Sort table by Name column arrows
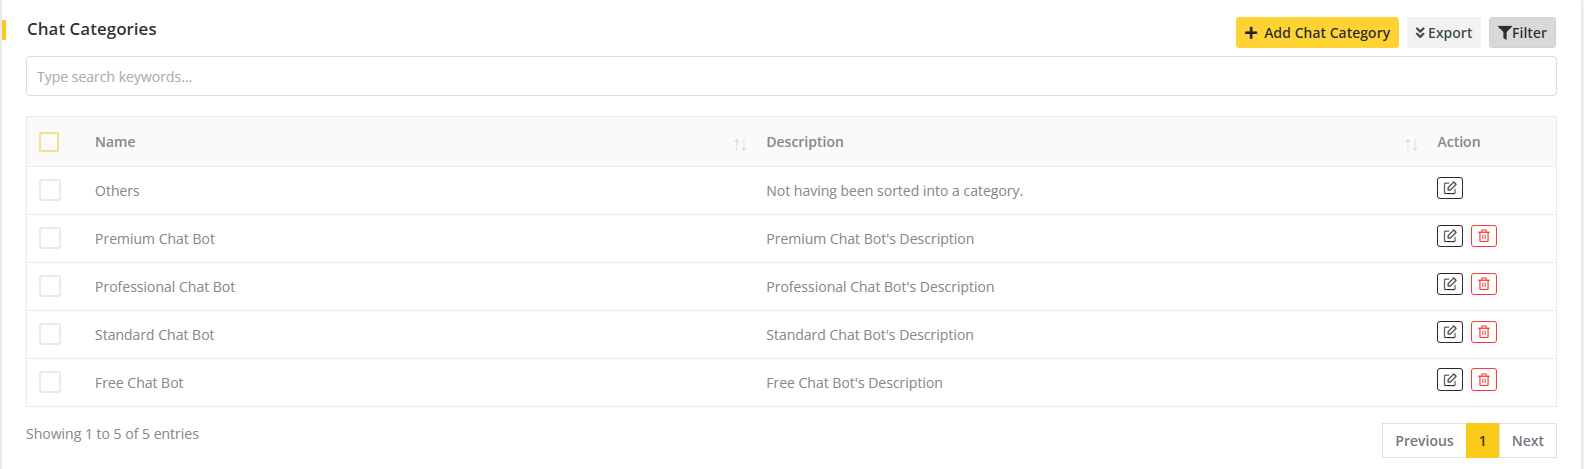The image size is (1584, 469). point(740,144)
